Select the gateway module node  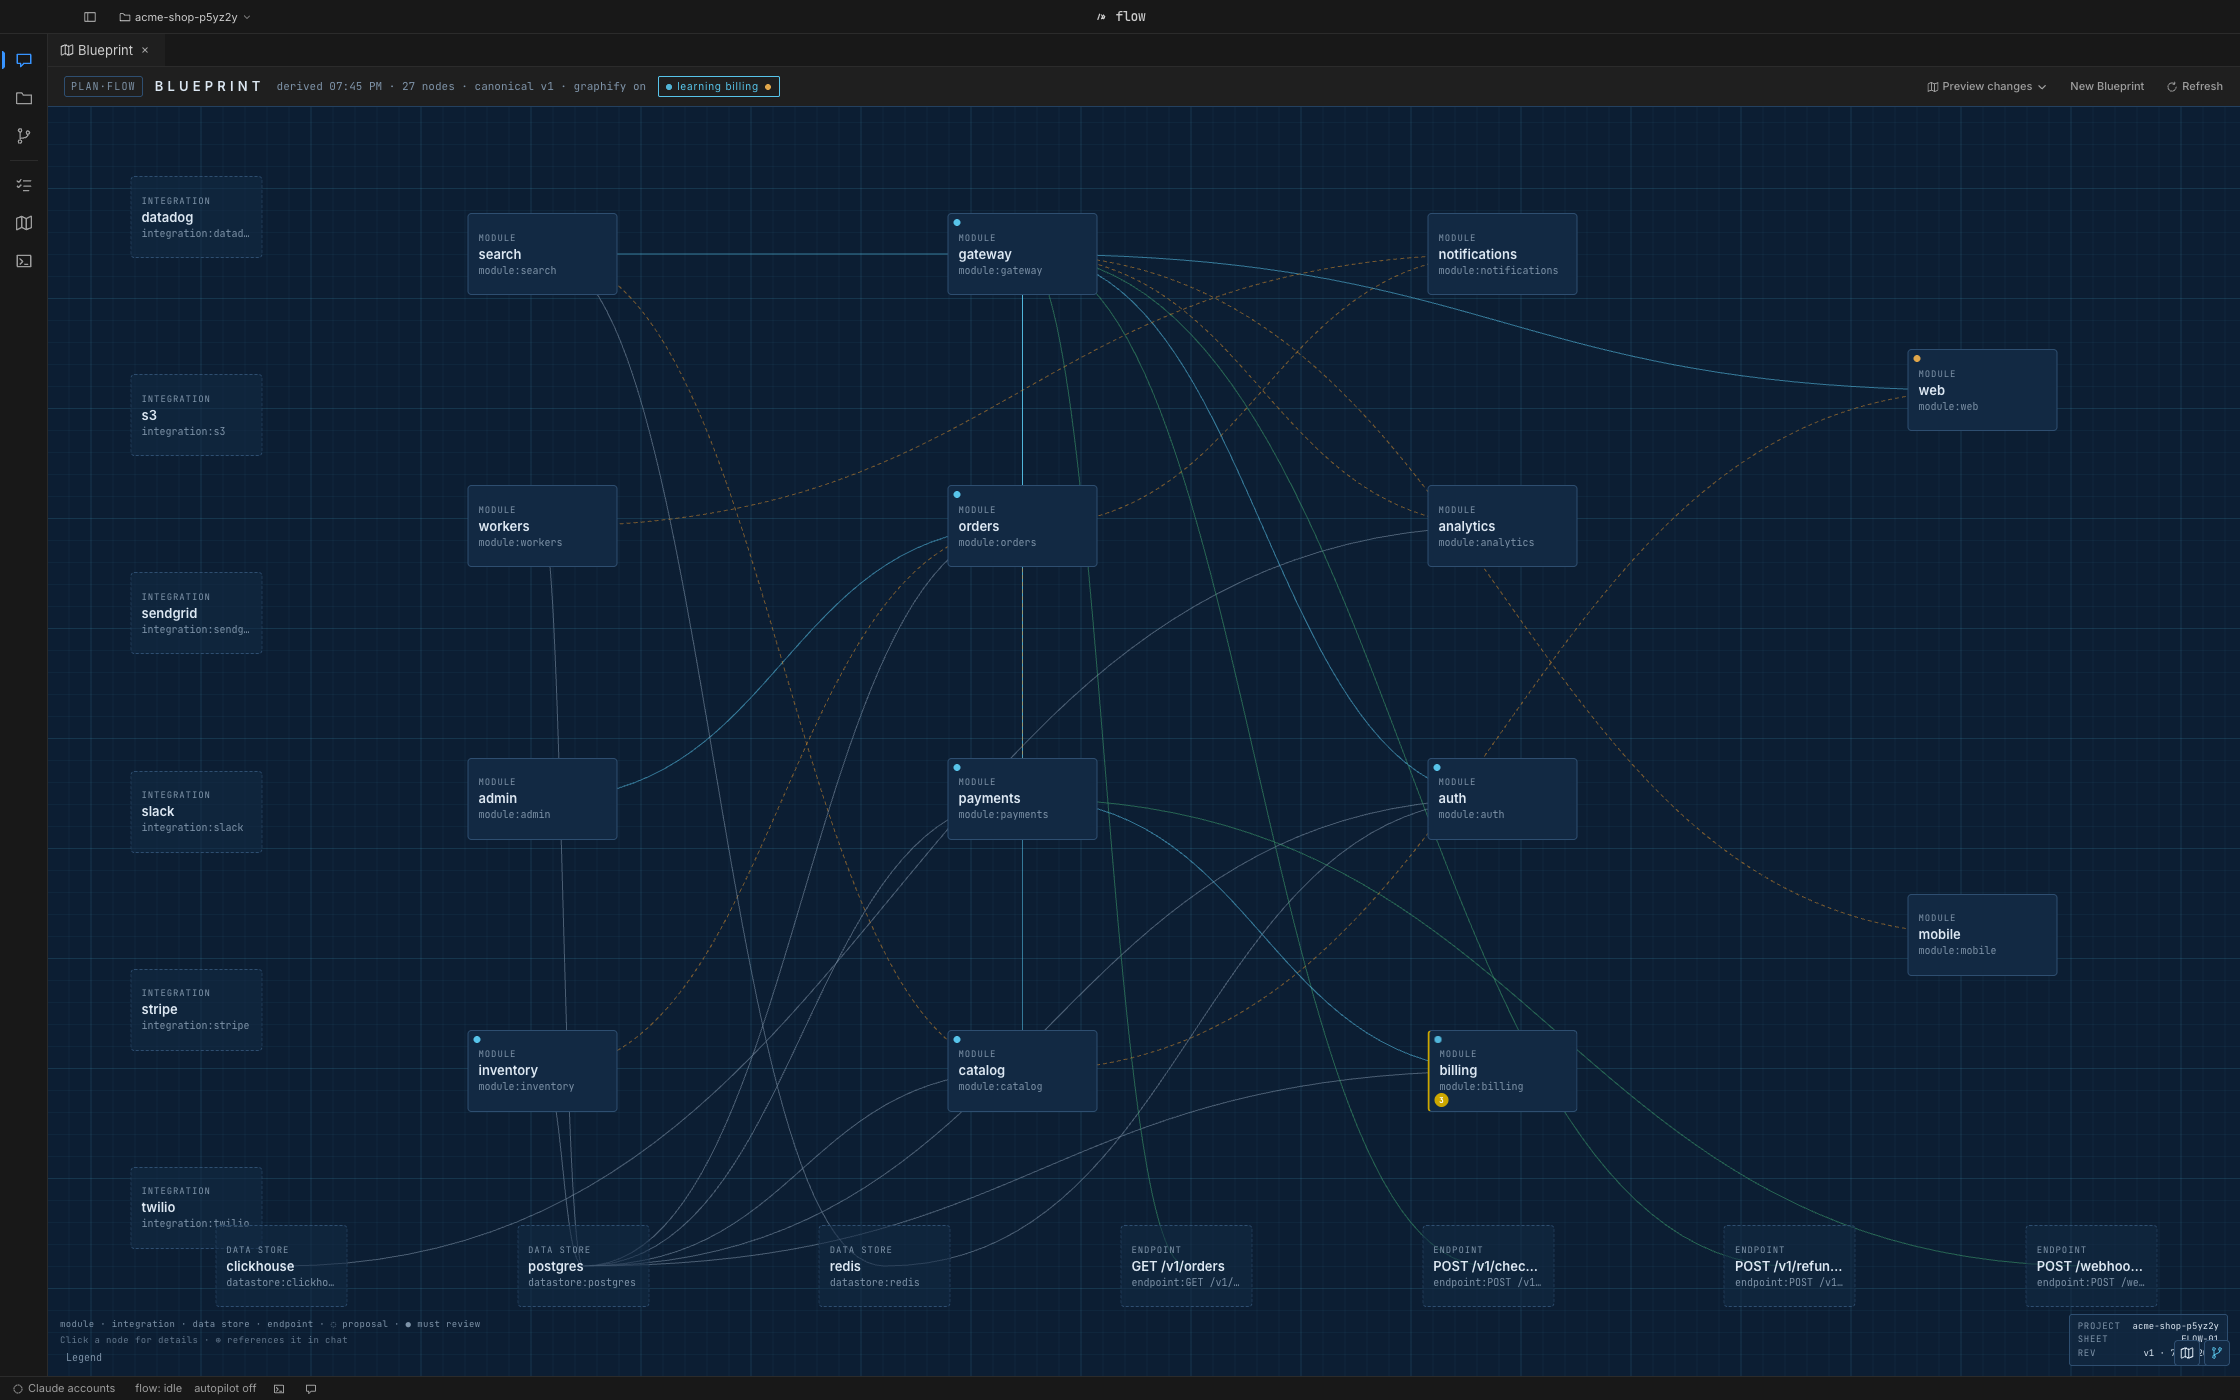1022,254
